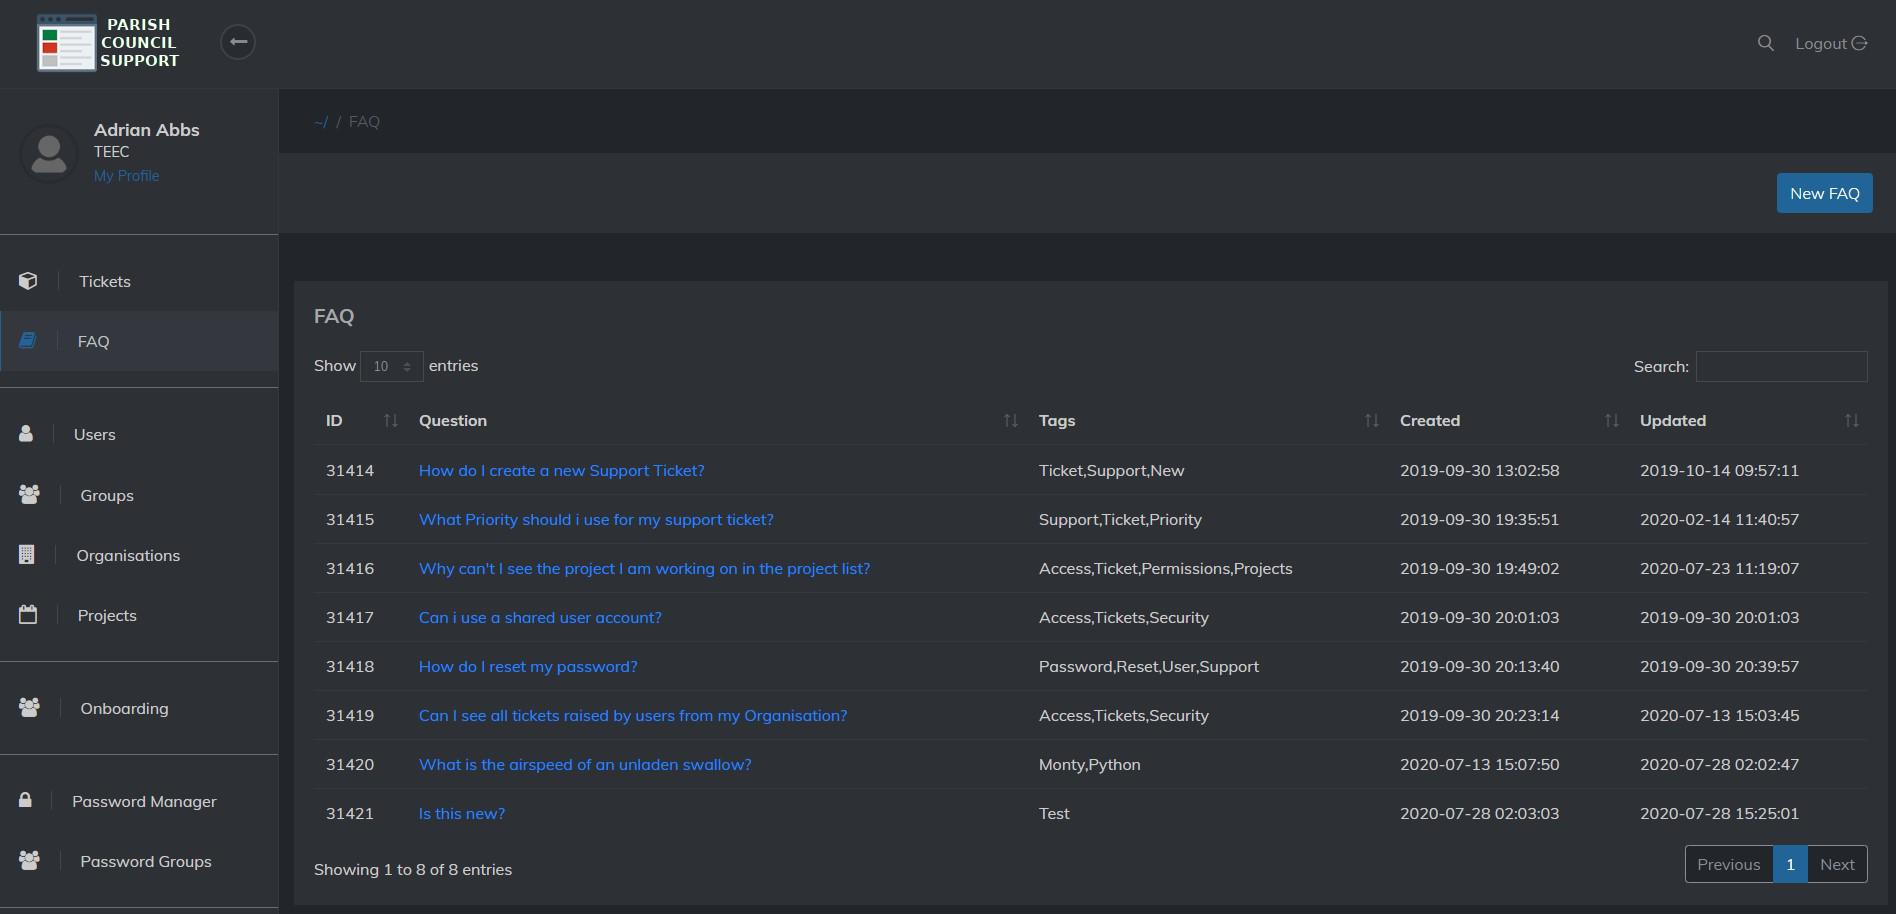Toggle sorting on the ID column

click(x=389, y=420)
